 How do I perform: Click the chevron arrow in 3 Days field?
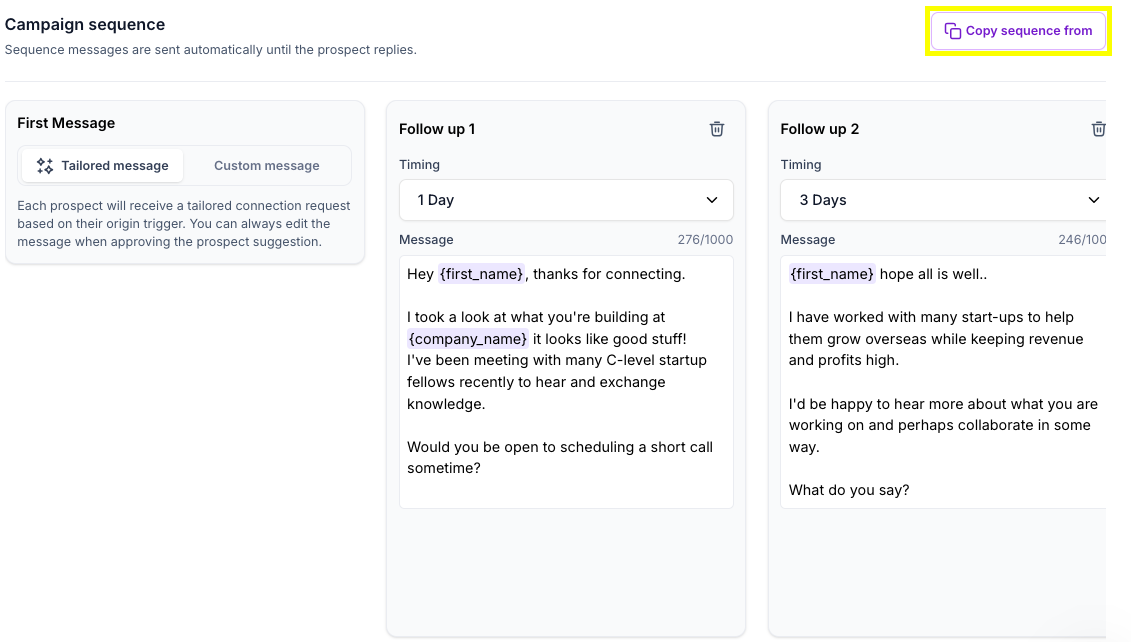(x=1093, y=200)
